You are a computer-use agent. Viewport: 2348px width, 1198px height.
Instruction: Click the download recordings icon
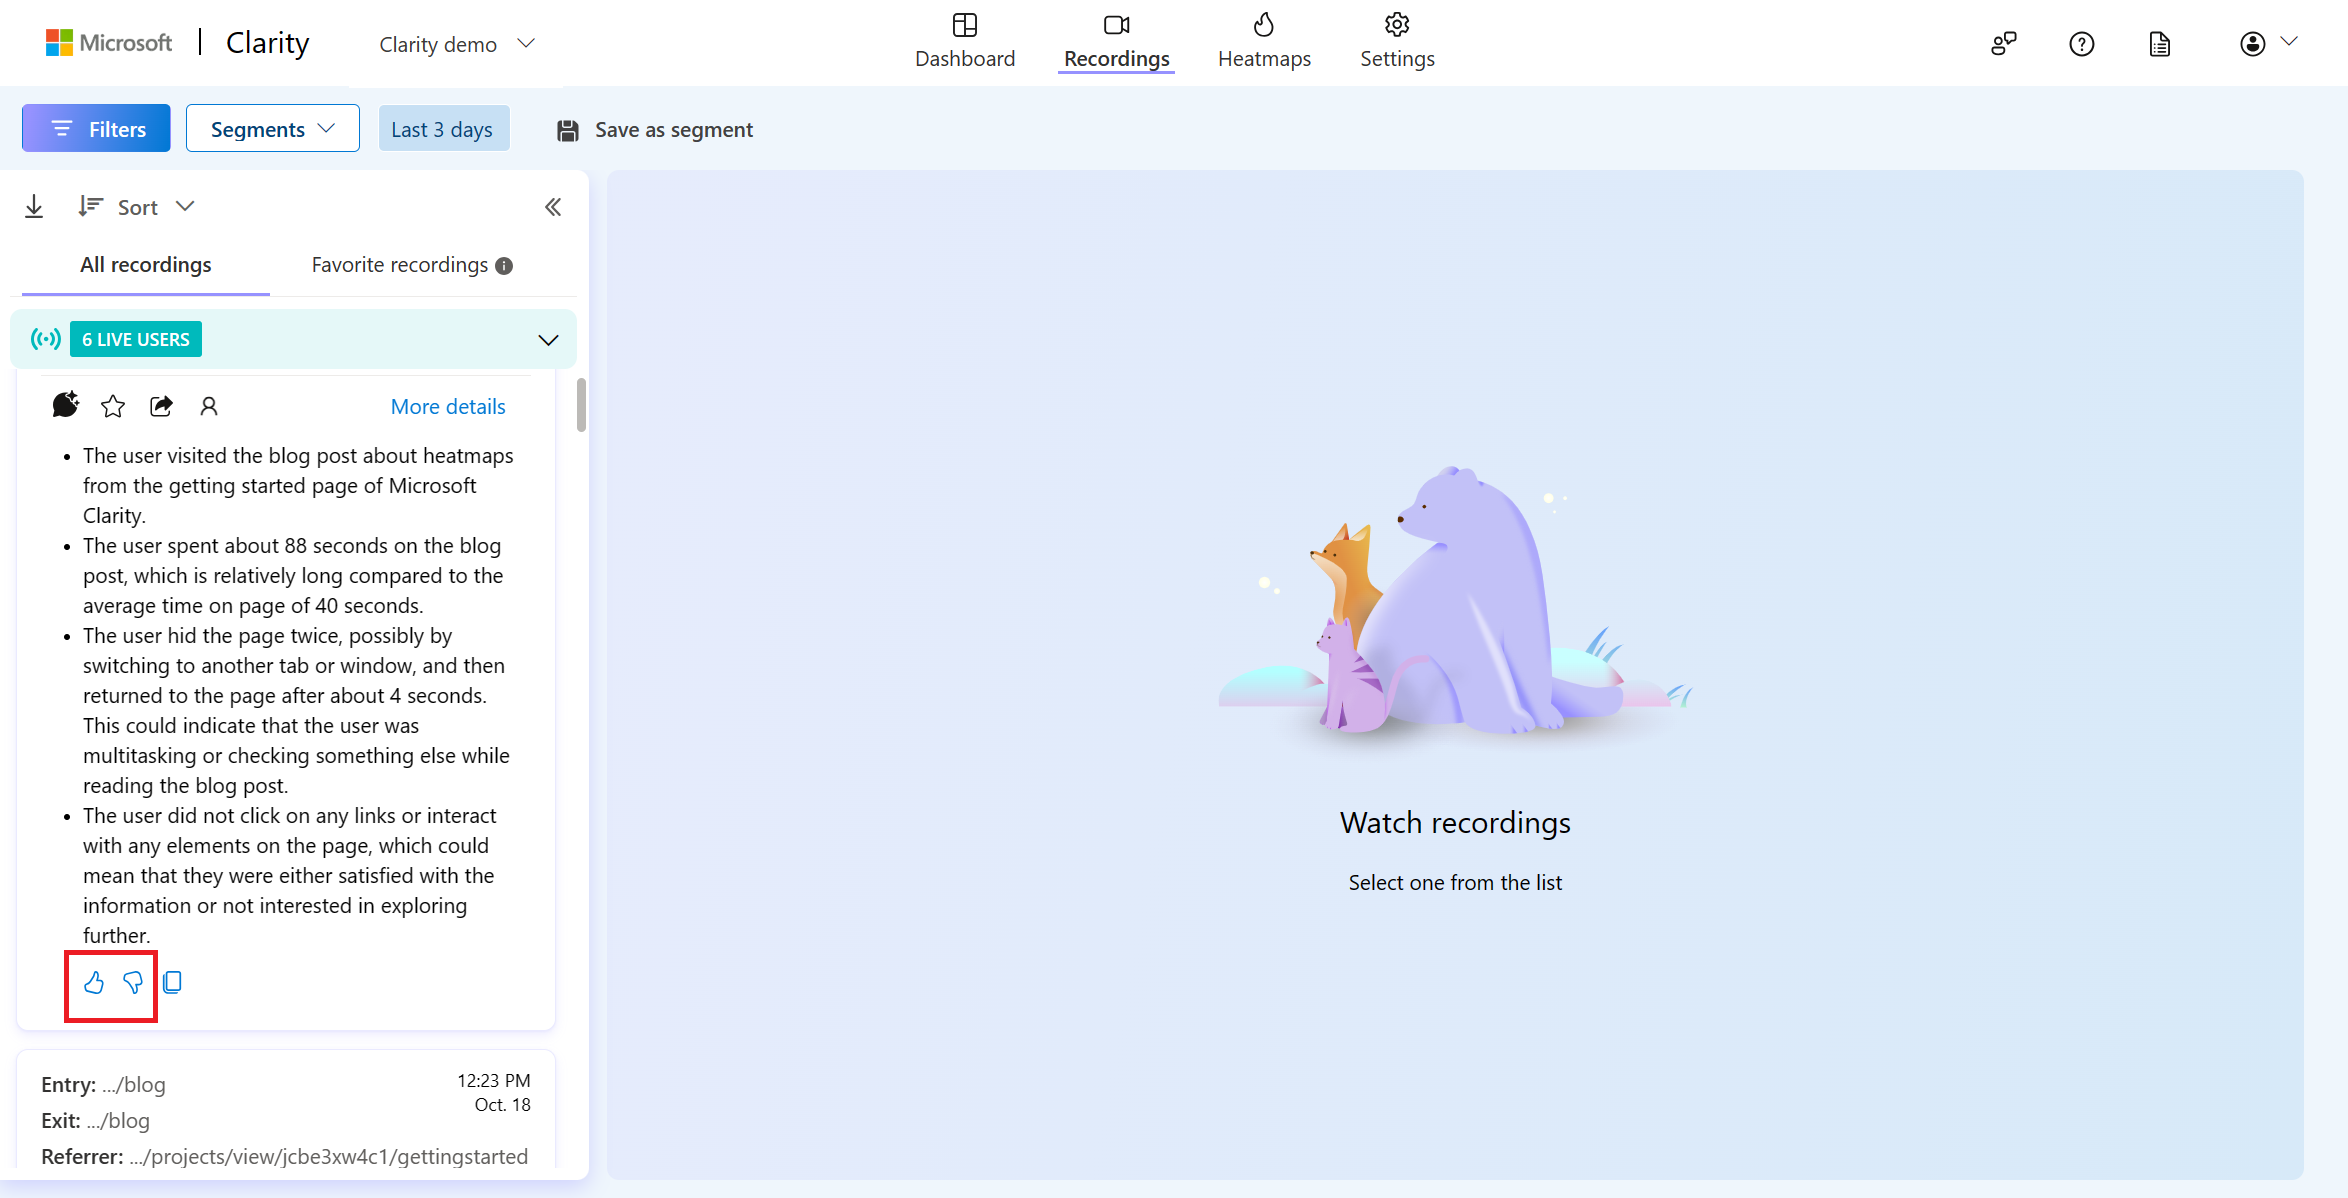[34, 206]
